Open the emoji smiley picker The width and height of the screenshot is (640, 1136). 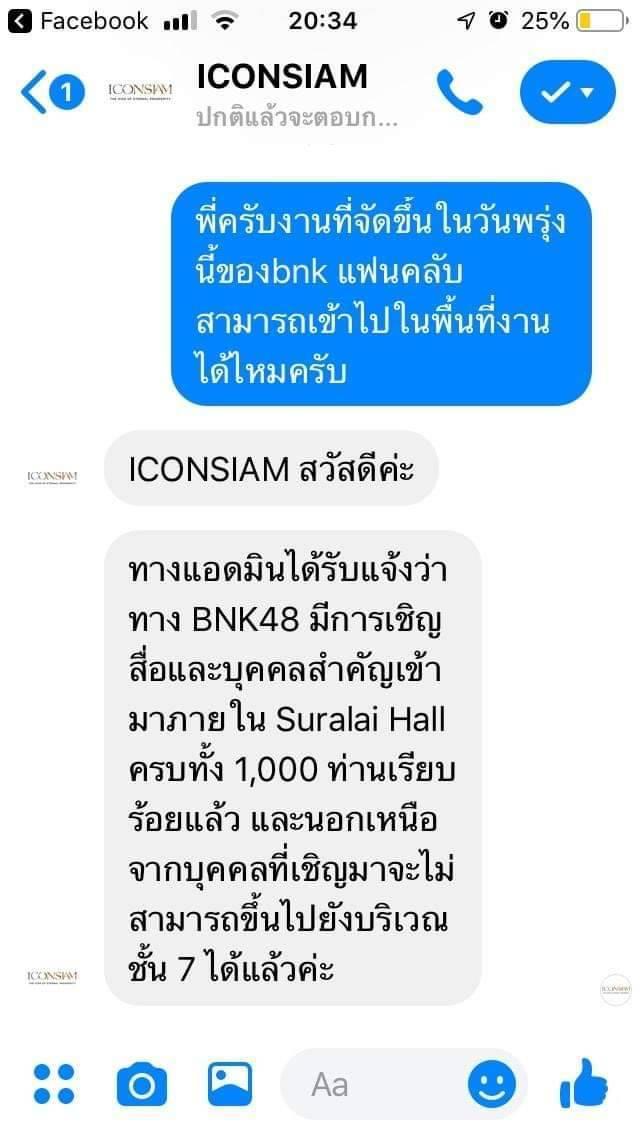[x=492, y=1085]
